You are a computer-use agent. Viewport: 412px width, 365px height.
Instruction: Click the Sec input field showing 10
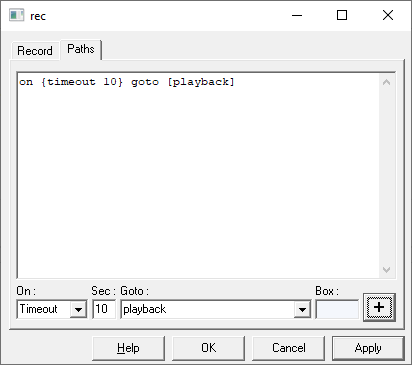coord(104,309)
